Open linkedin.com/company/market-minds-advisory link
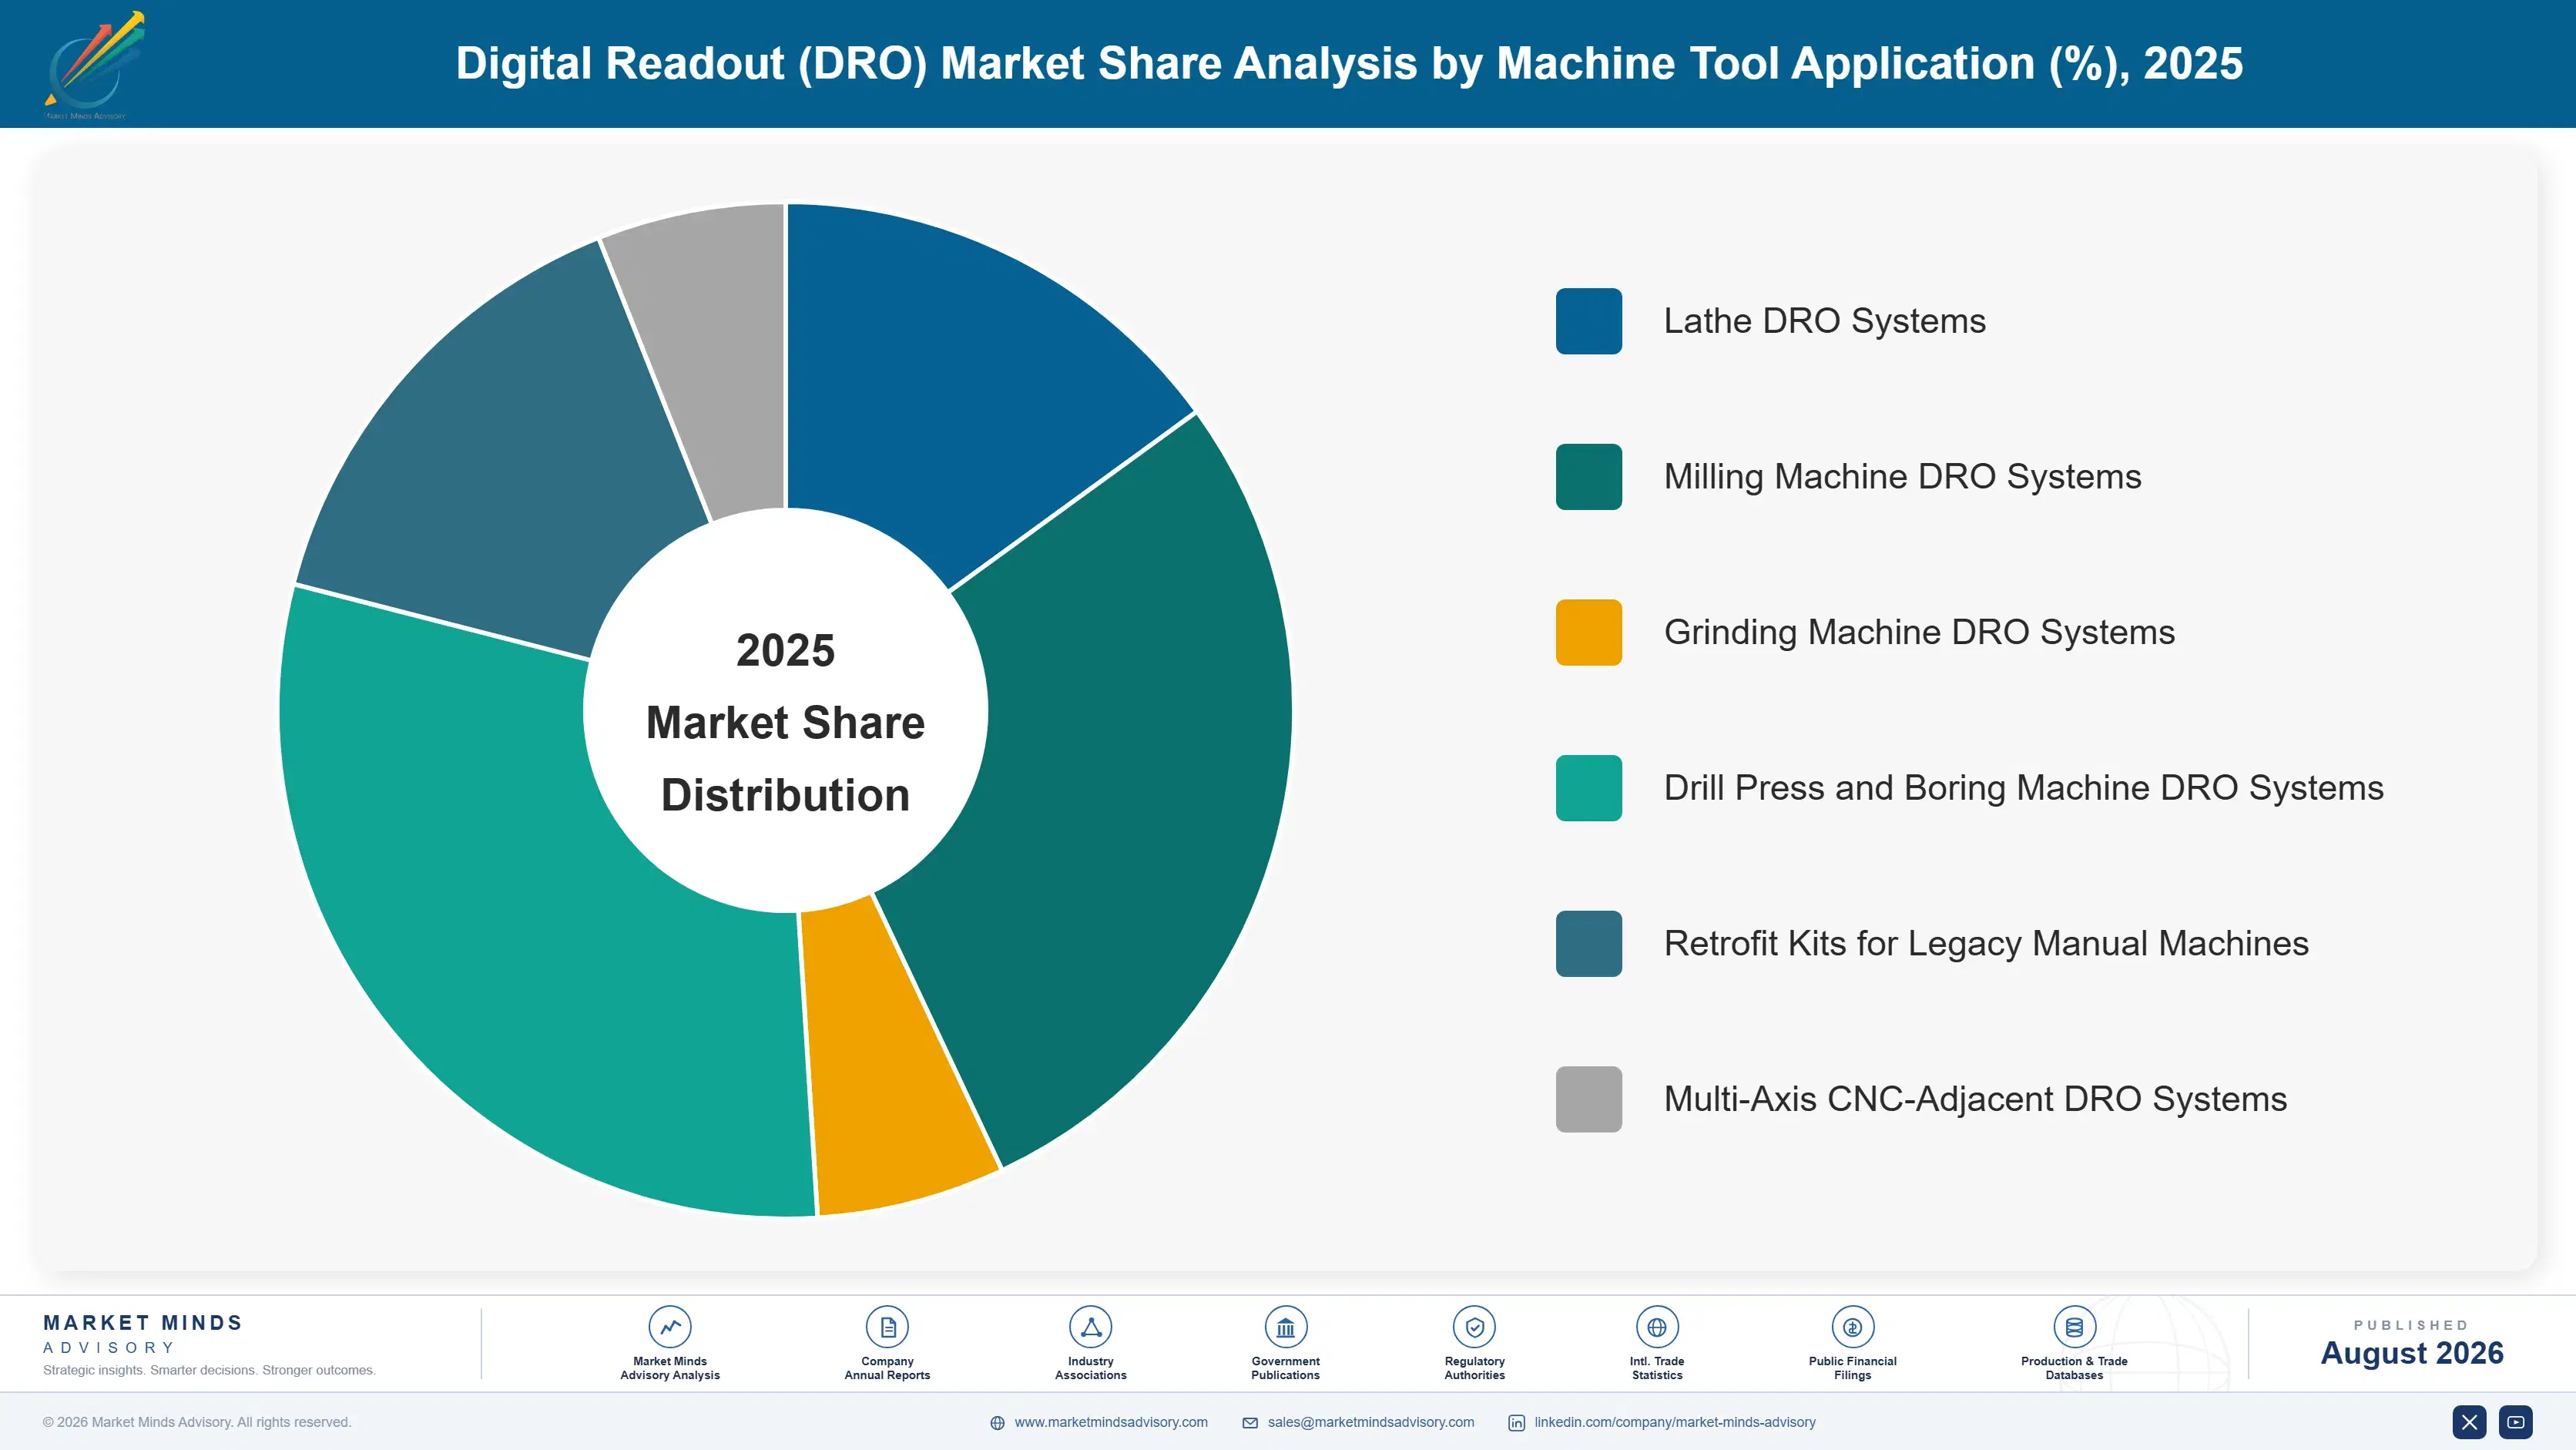 [1675, 1422]
